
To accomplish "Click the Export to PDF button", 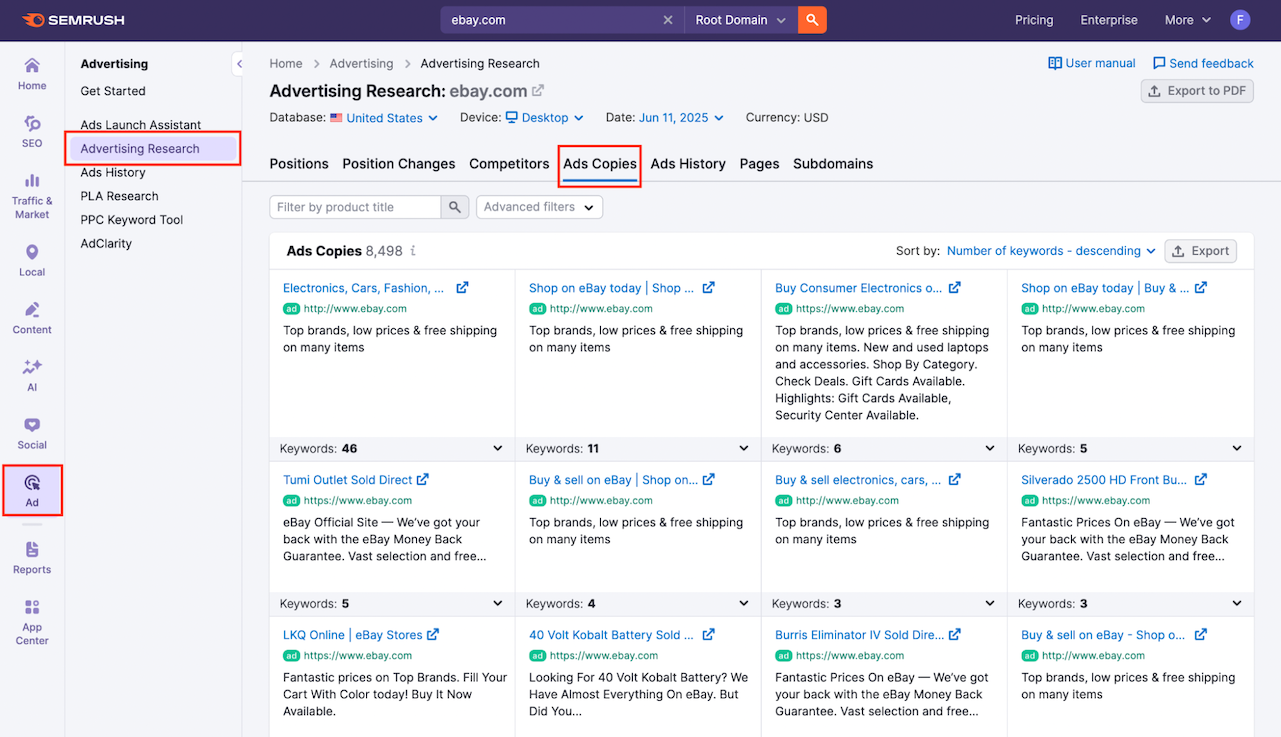I will 1197,91.
